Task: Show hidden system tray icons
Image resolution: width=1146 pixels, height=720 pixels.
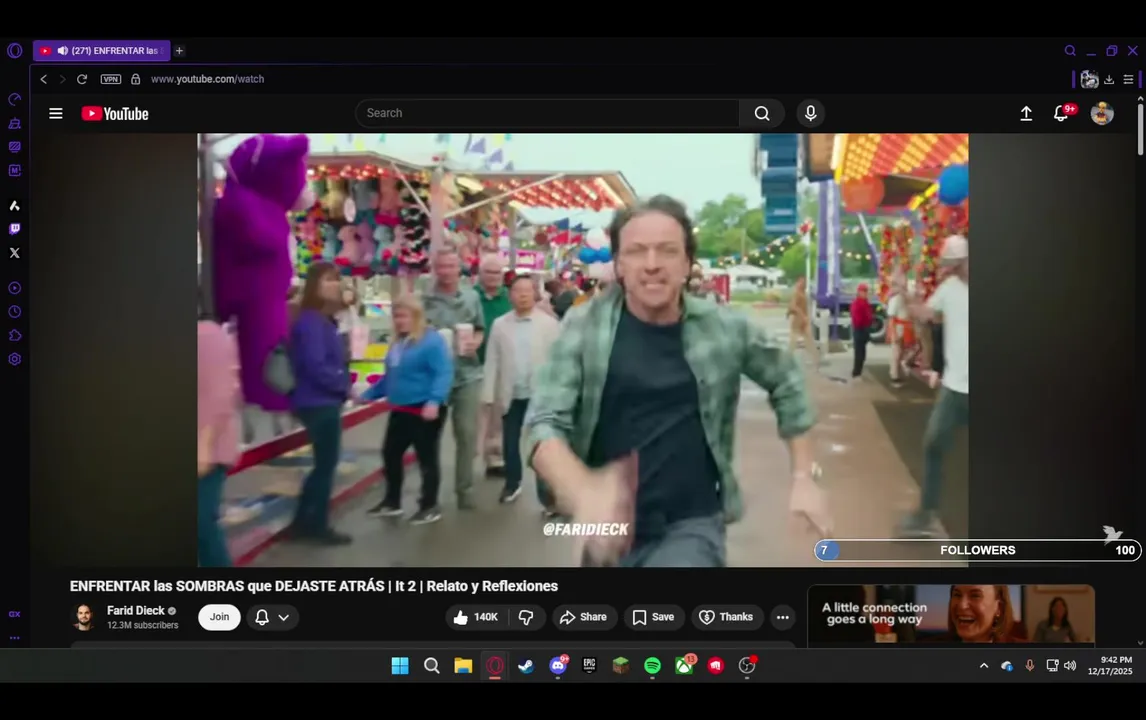Action: [x=984, y=665]
